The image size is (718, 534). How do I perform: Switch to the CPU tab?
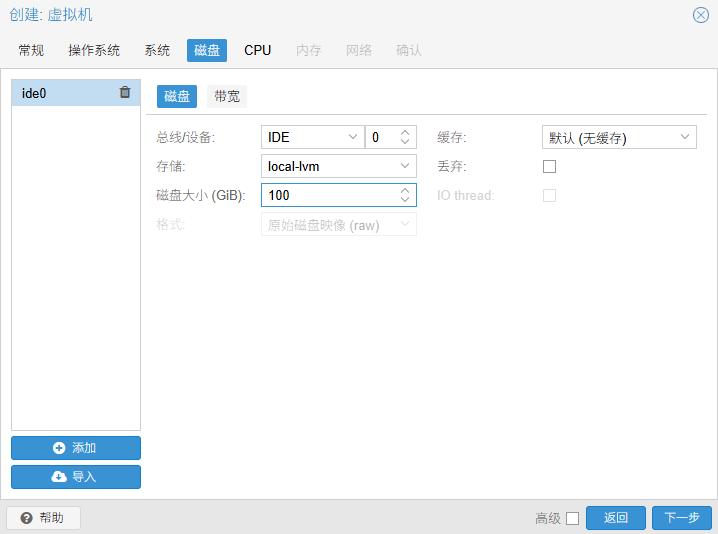click(257, 50)
